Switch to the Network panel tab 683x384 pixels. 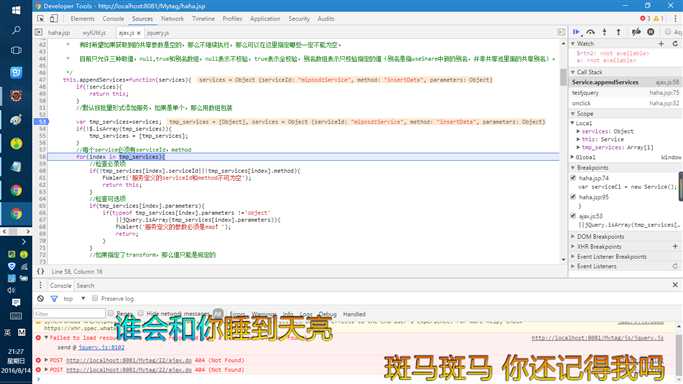(x=172, y=19)
